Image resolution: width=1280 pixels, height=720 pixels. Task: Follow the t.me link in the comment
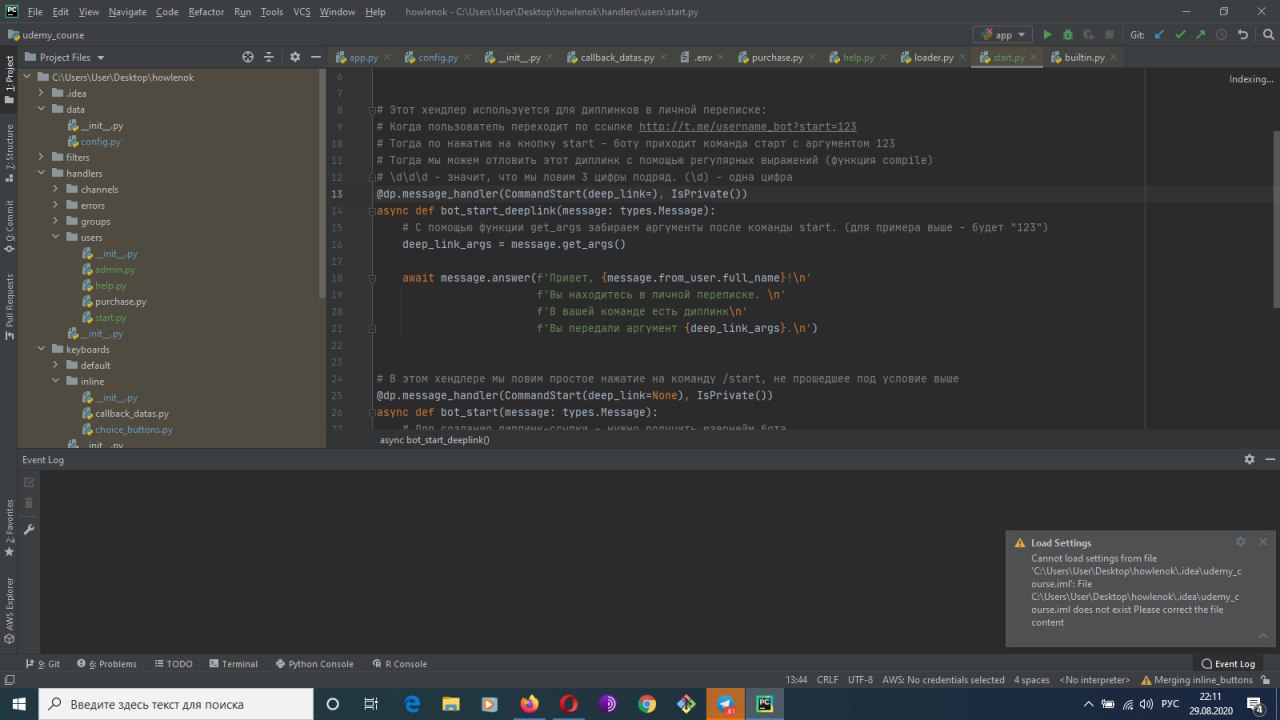[x=748, y=127]
